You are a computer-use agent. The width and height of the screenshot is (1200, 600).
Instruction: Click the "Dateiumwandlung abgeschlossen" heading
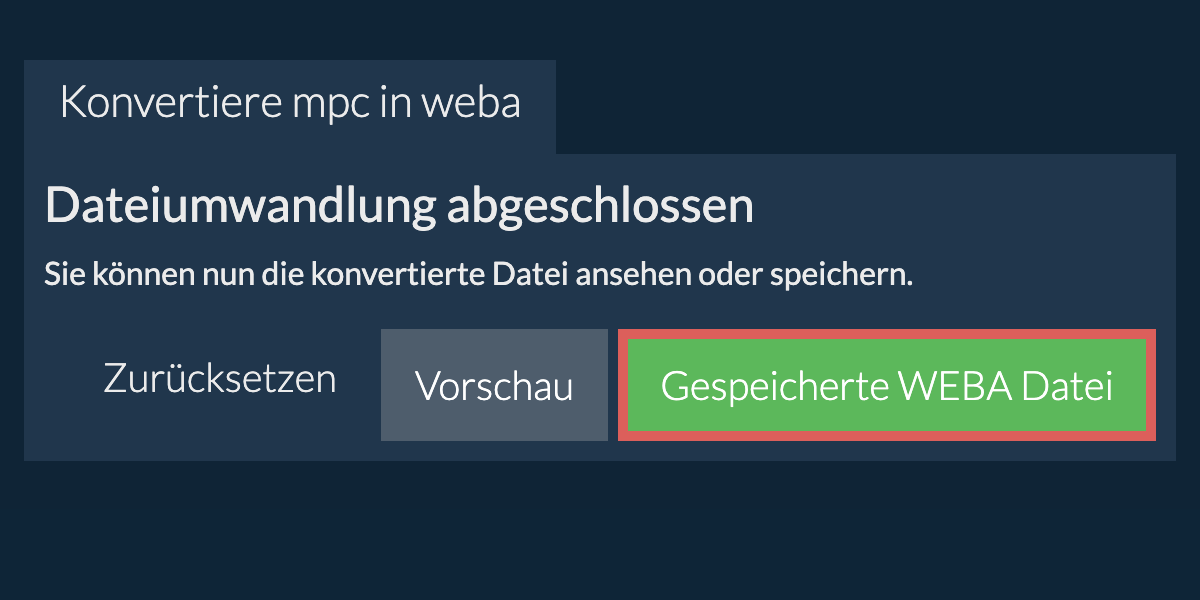[399, 207]
